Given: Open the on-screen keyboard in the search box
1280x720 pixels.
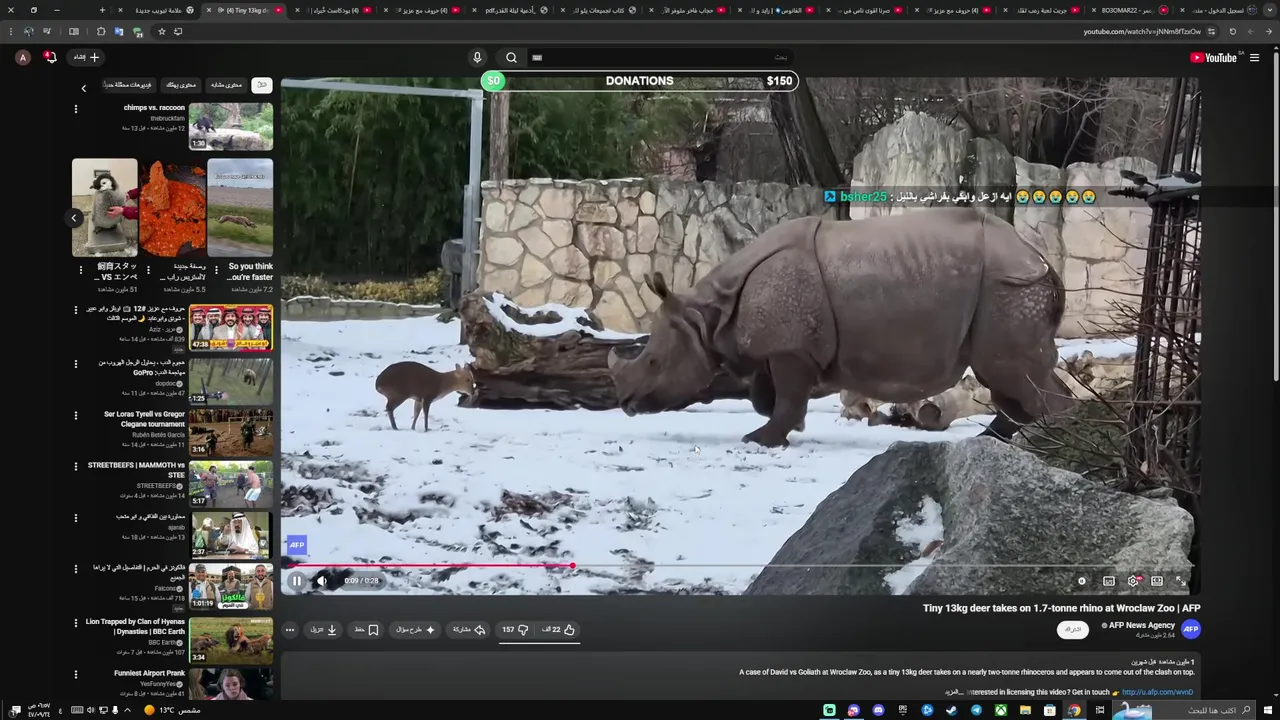Looking at the screenshot, I should click(537, 58).
